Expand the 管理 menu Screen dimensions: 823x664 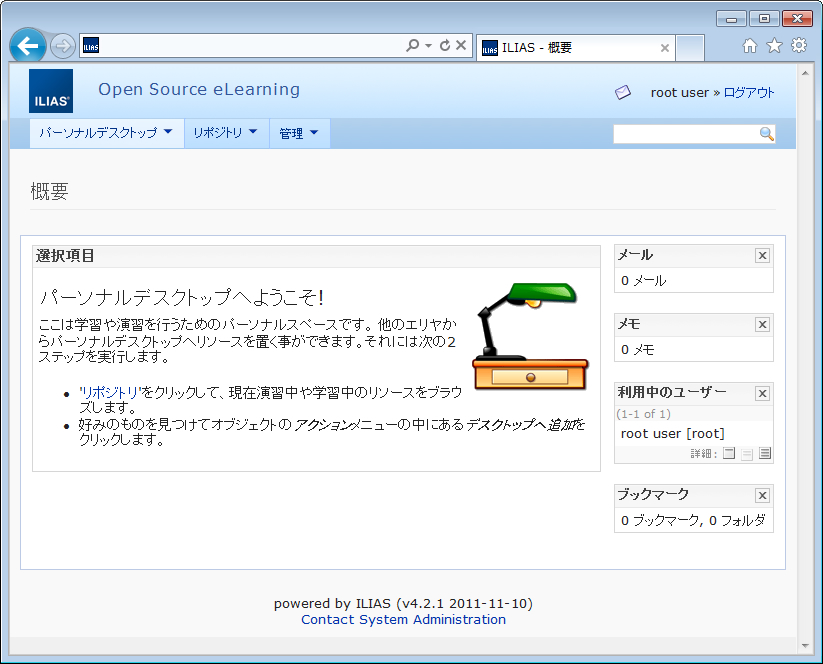(299, 133)
